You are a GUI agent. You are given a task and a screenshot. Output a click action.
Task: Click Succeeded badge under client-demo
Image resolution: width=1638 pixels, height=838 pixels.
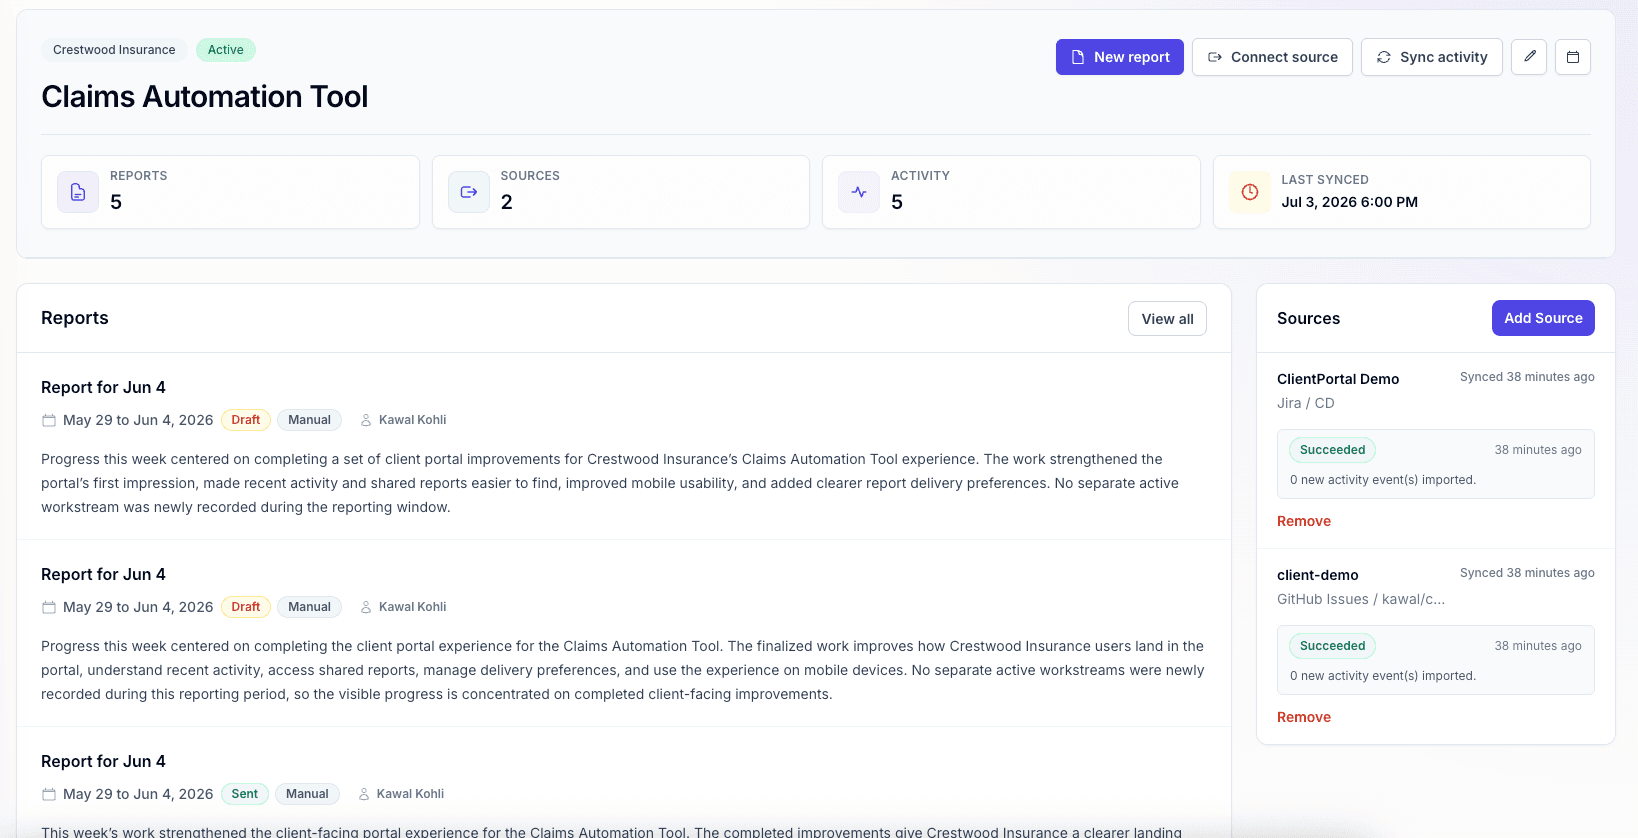[x=1332, y=646]
